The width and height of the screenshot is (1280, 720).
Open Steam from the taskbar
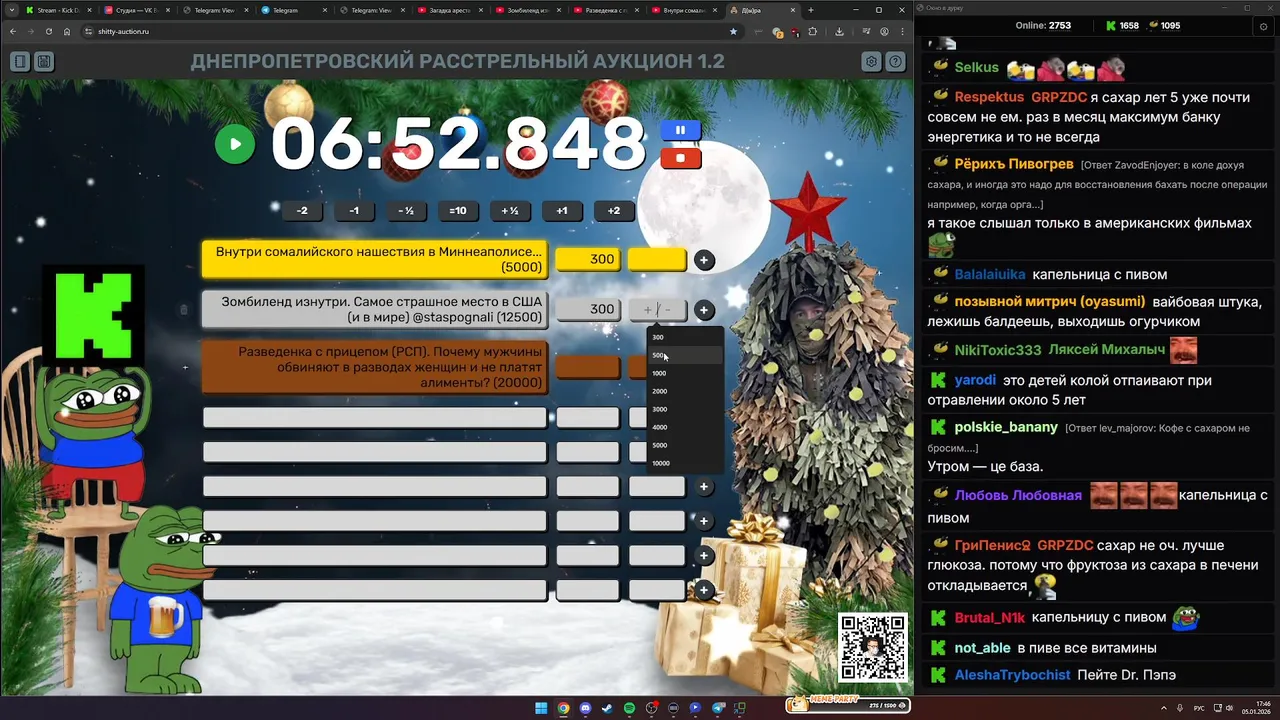click(607, 708)
